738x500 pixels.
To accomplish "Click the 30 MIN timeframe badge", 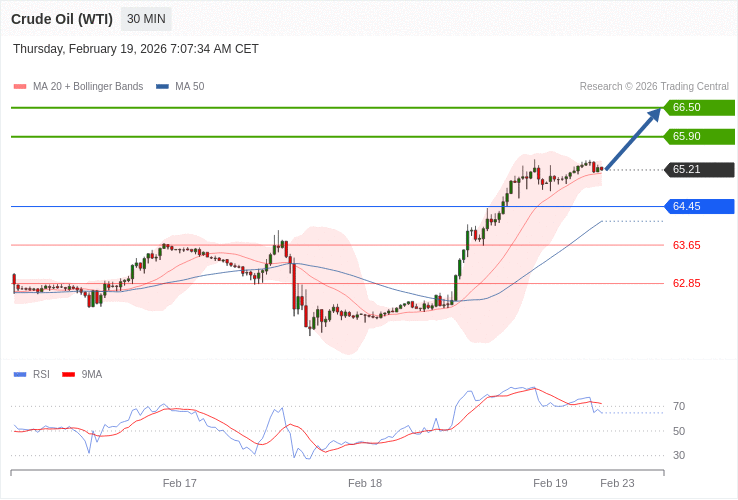I will tap(146, 19).
